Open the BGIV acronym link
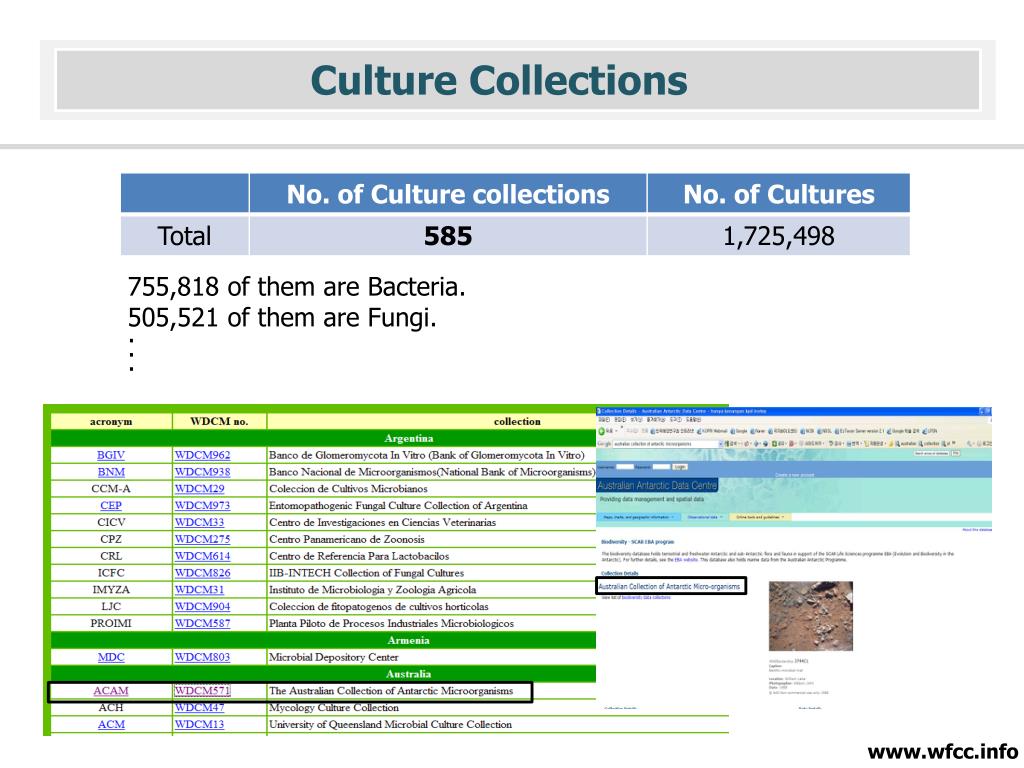The image size is (1024, 768). 110,455
